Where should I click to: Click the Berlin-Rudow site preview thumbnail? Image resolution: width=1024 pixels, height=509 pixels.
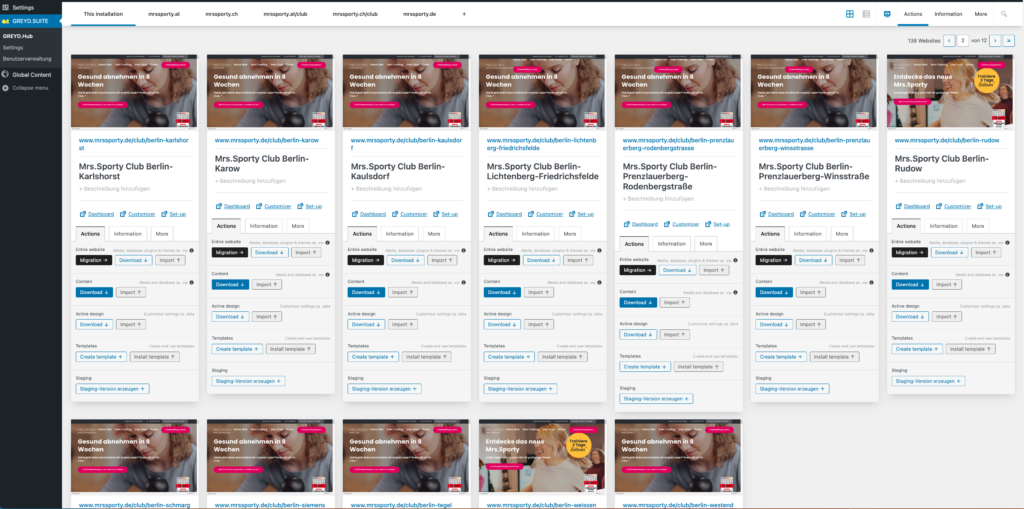click(x=950, y=91)
